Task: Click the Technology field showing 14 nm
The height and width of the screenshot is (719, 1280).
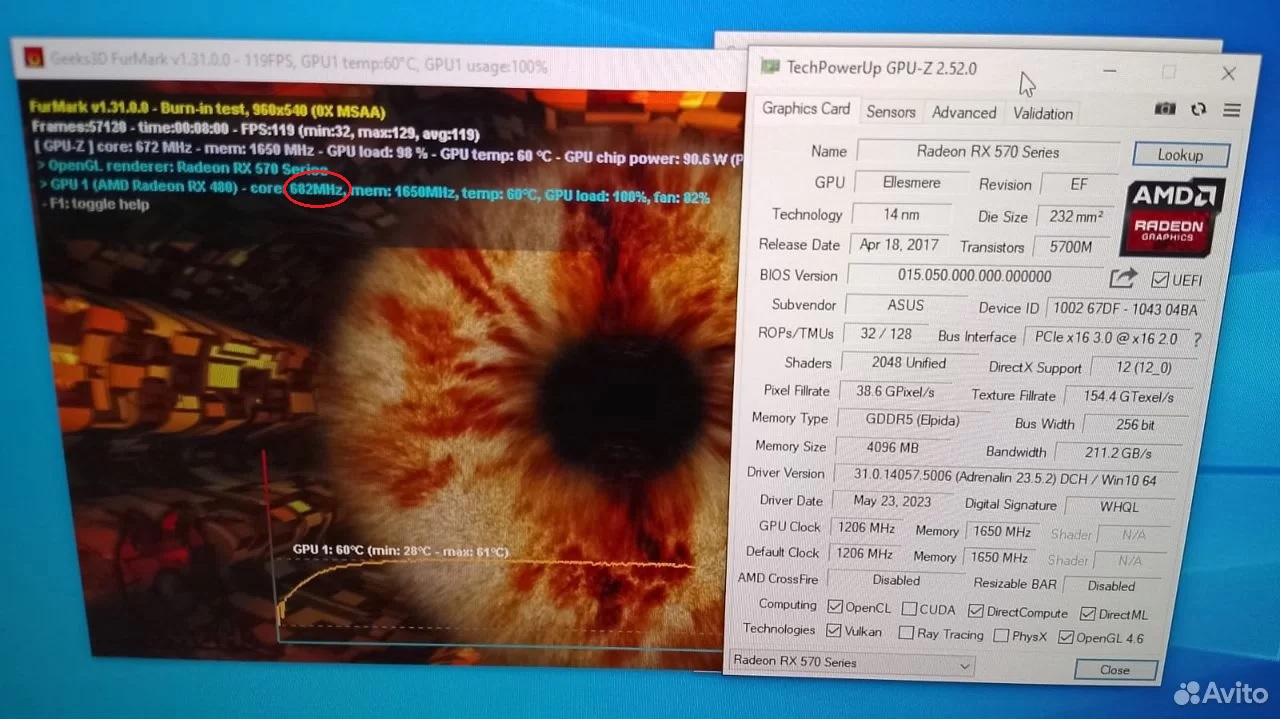Action: (x=900, y=214)
